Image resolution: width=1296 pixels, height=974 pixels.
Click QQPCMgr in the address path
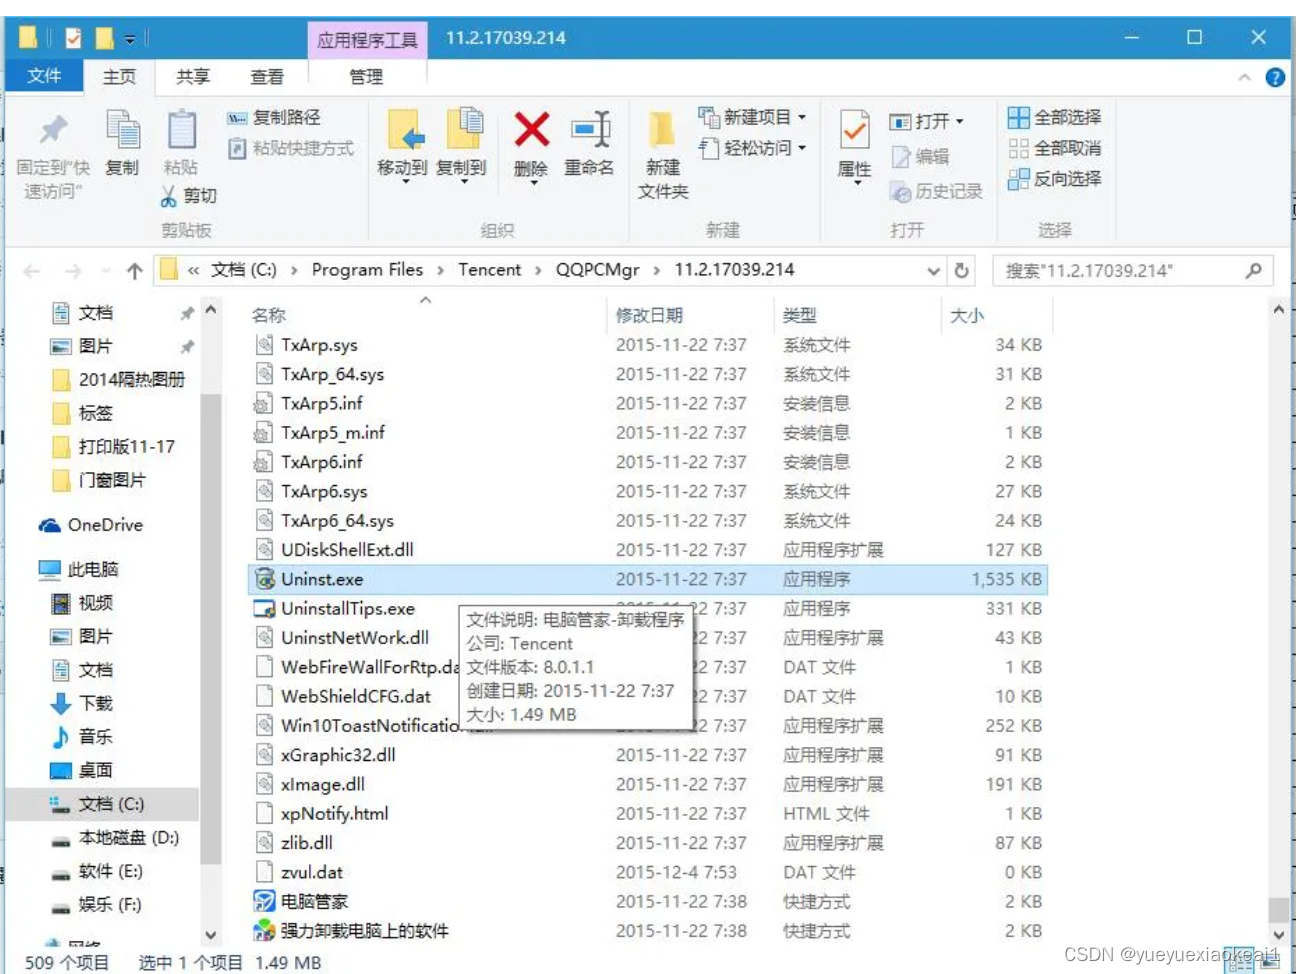tap(597, 270)
